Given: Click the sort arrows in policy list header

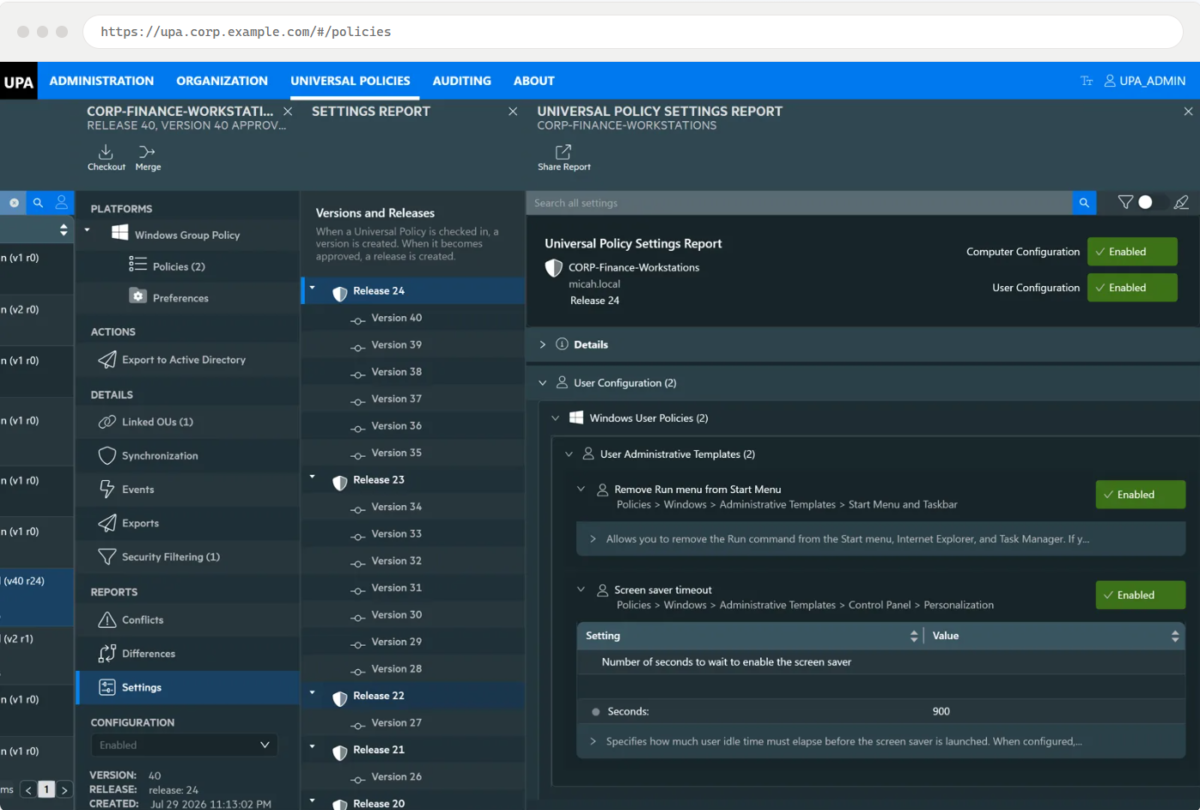Looking at the screenshot, I should [64, 230].
